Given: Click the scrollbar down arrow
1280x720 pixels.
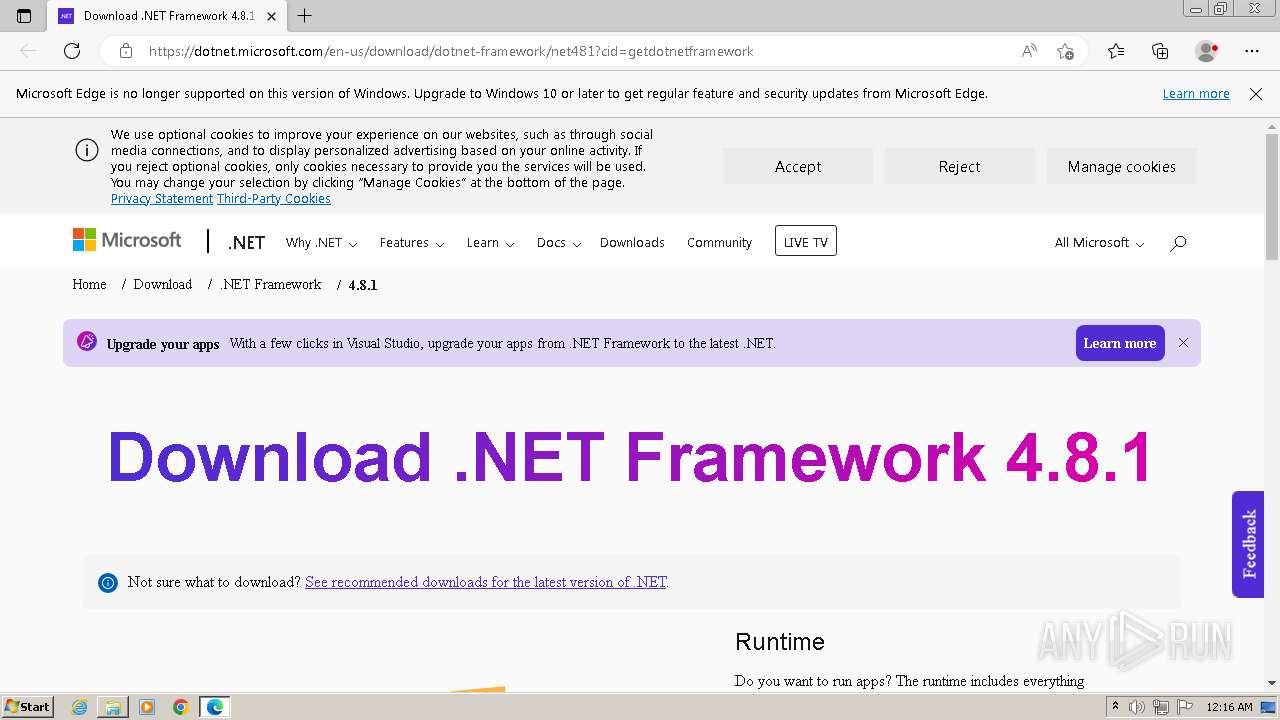Looking at the screenshot, I should (1272, 683).
